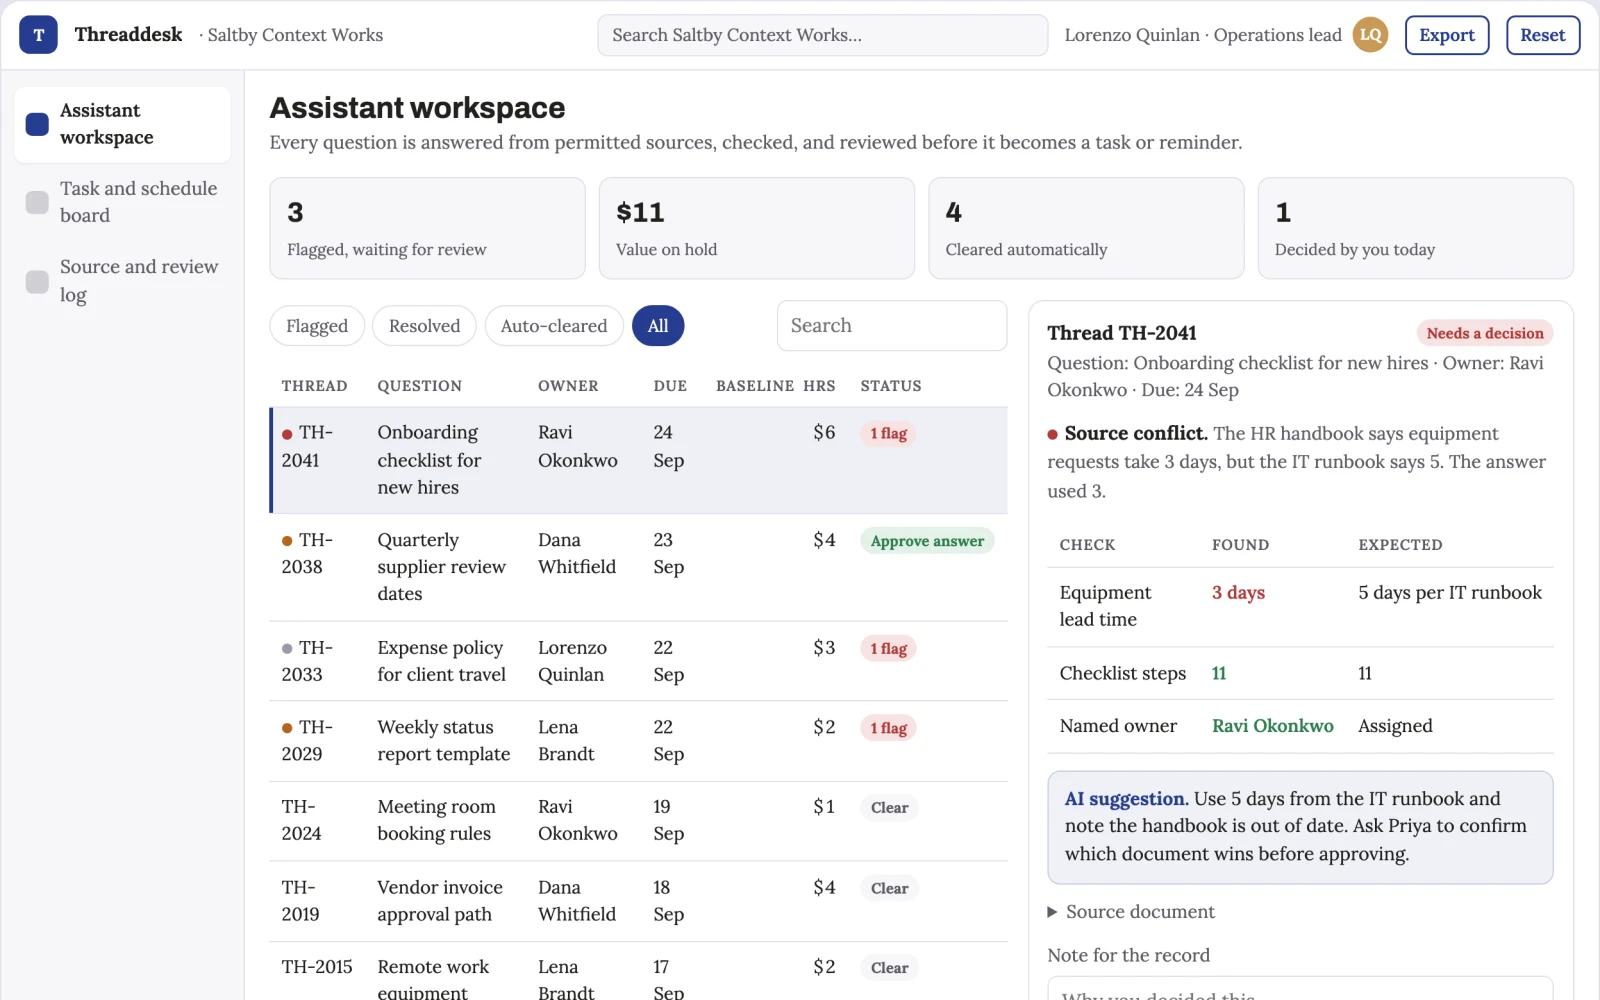Viewport: 1600px width, 1000px height.
Task: Open the LQ user avatar
Action: tap(1370, 35)
